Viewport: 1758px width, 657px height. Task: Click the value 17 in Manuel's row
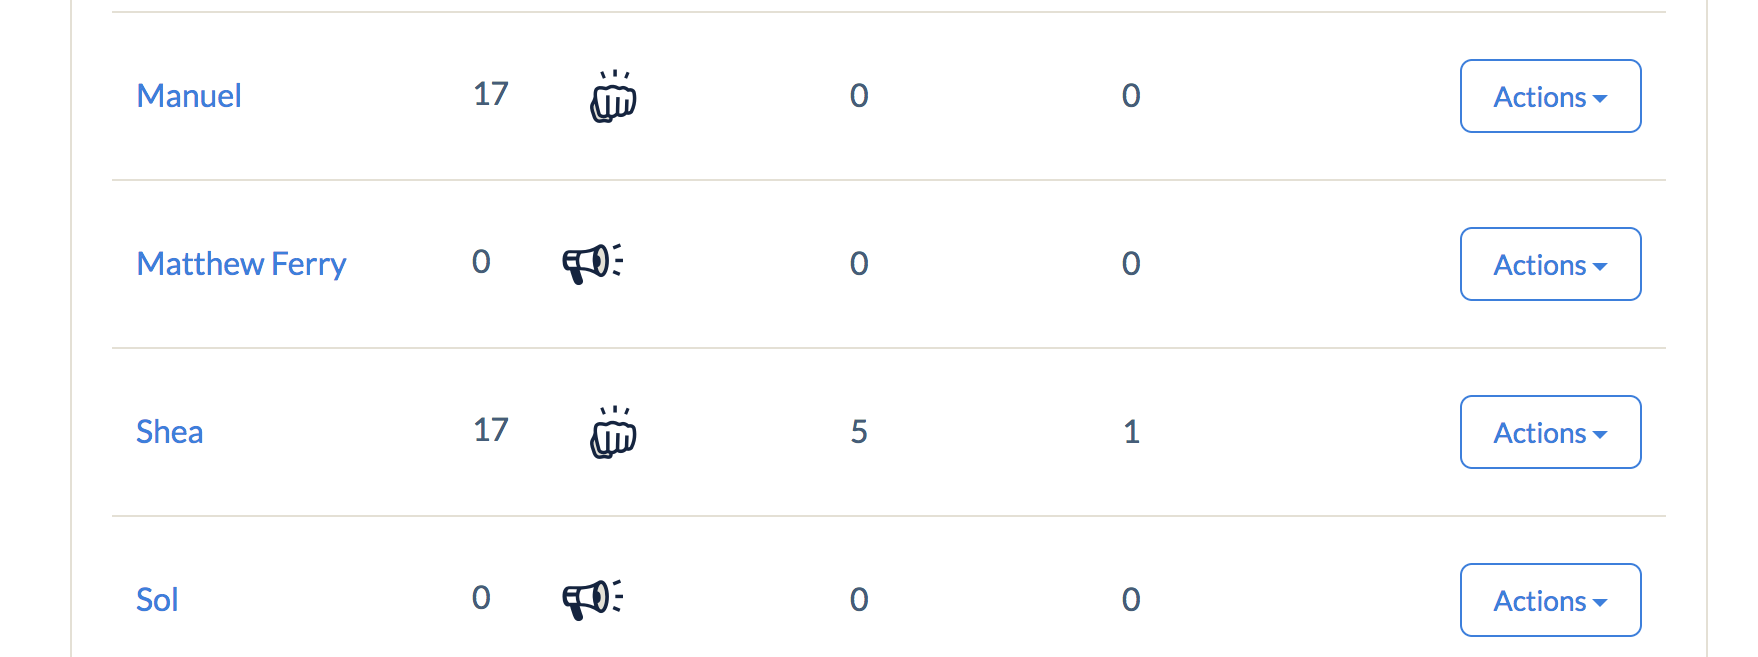[491, 94]
